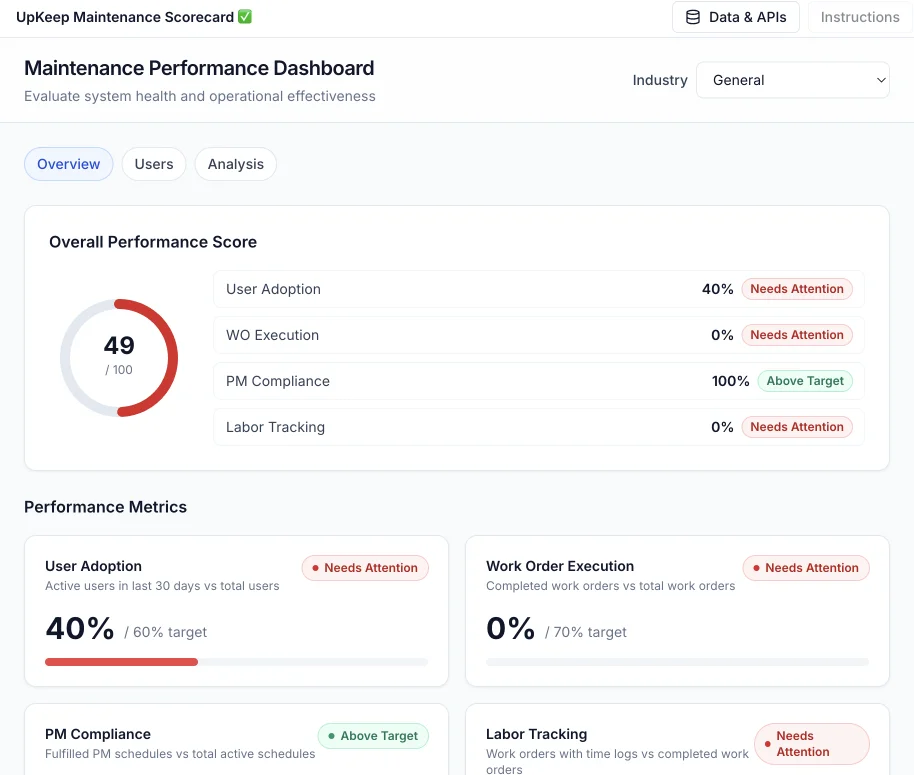Click the chevron arrow on Industry selector
This screenshot has width=914, height=775.
point(880,80)
